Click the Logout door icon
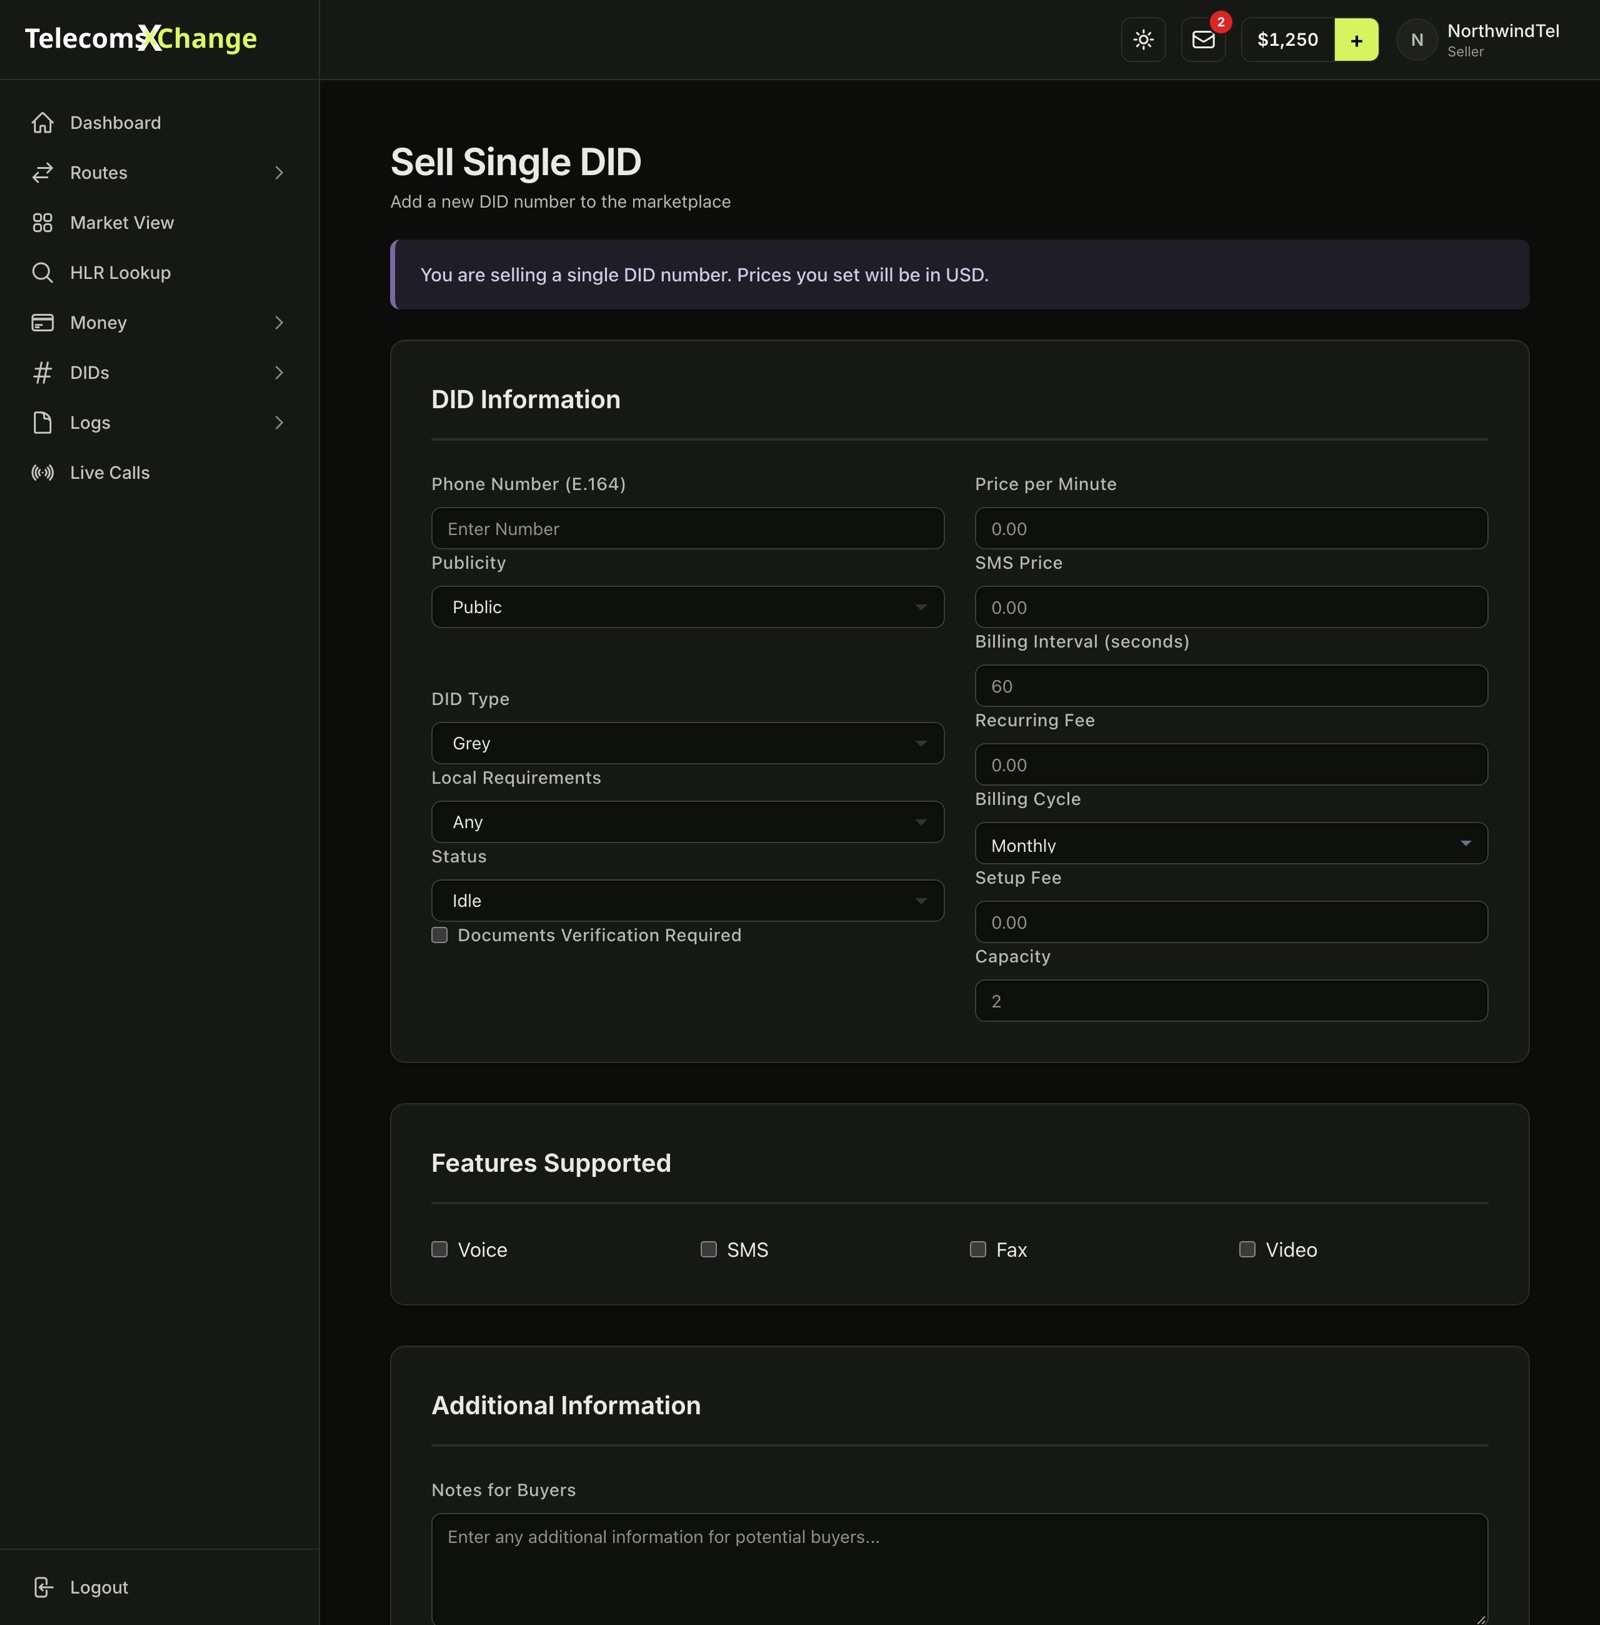The image size is (1600, 1625). (42, 1587)
